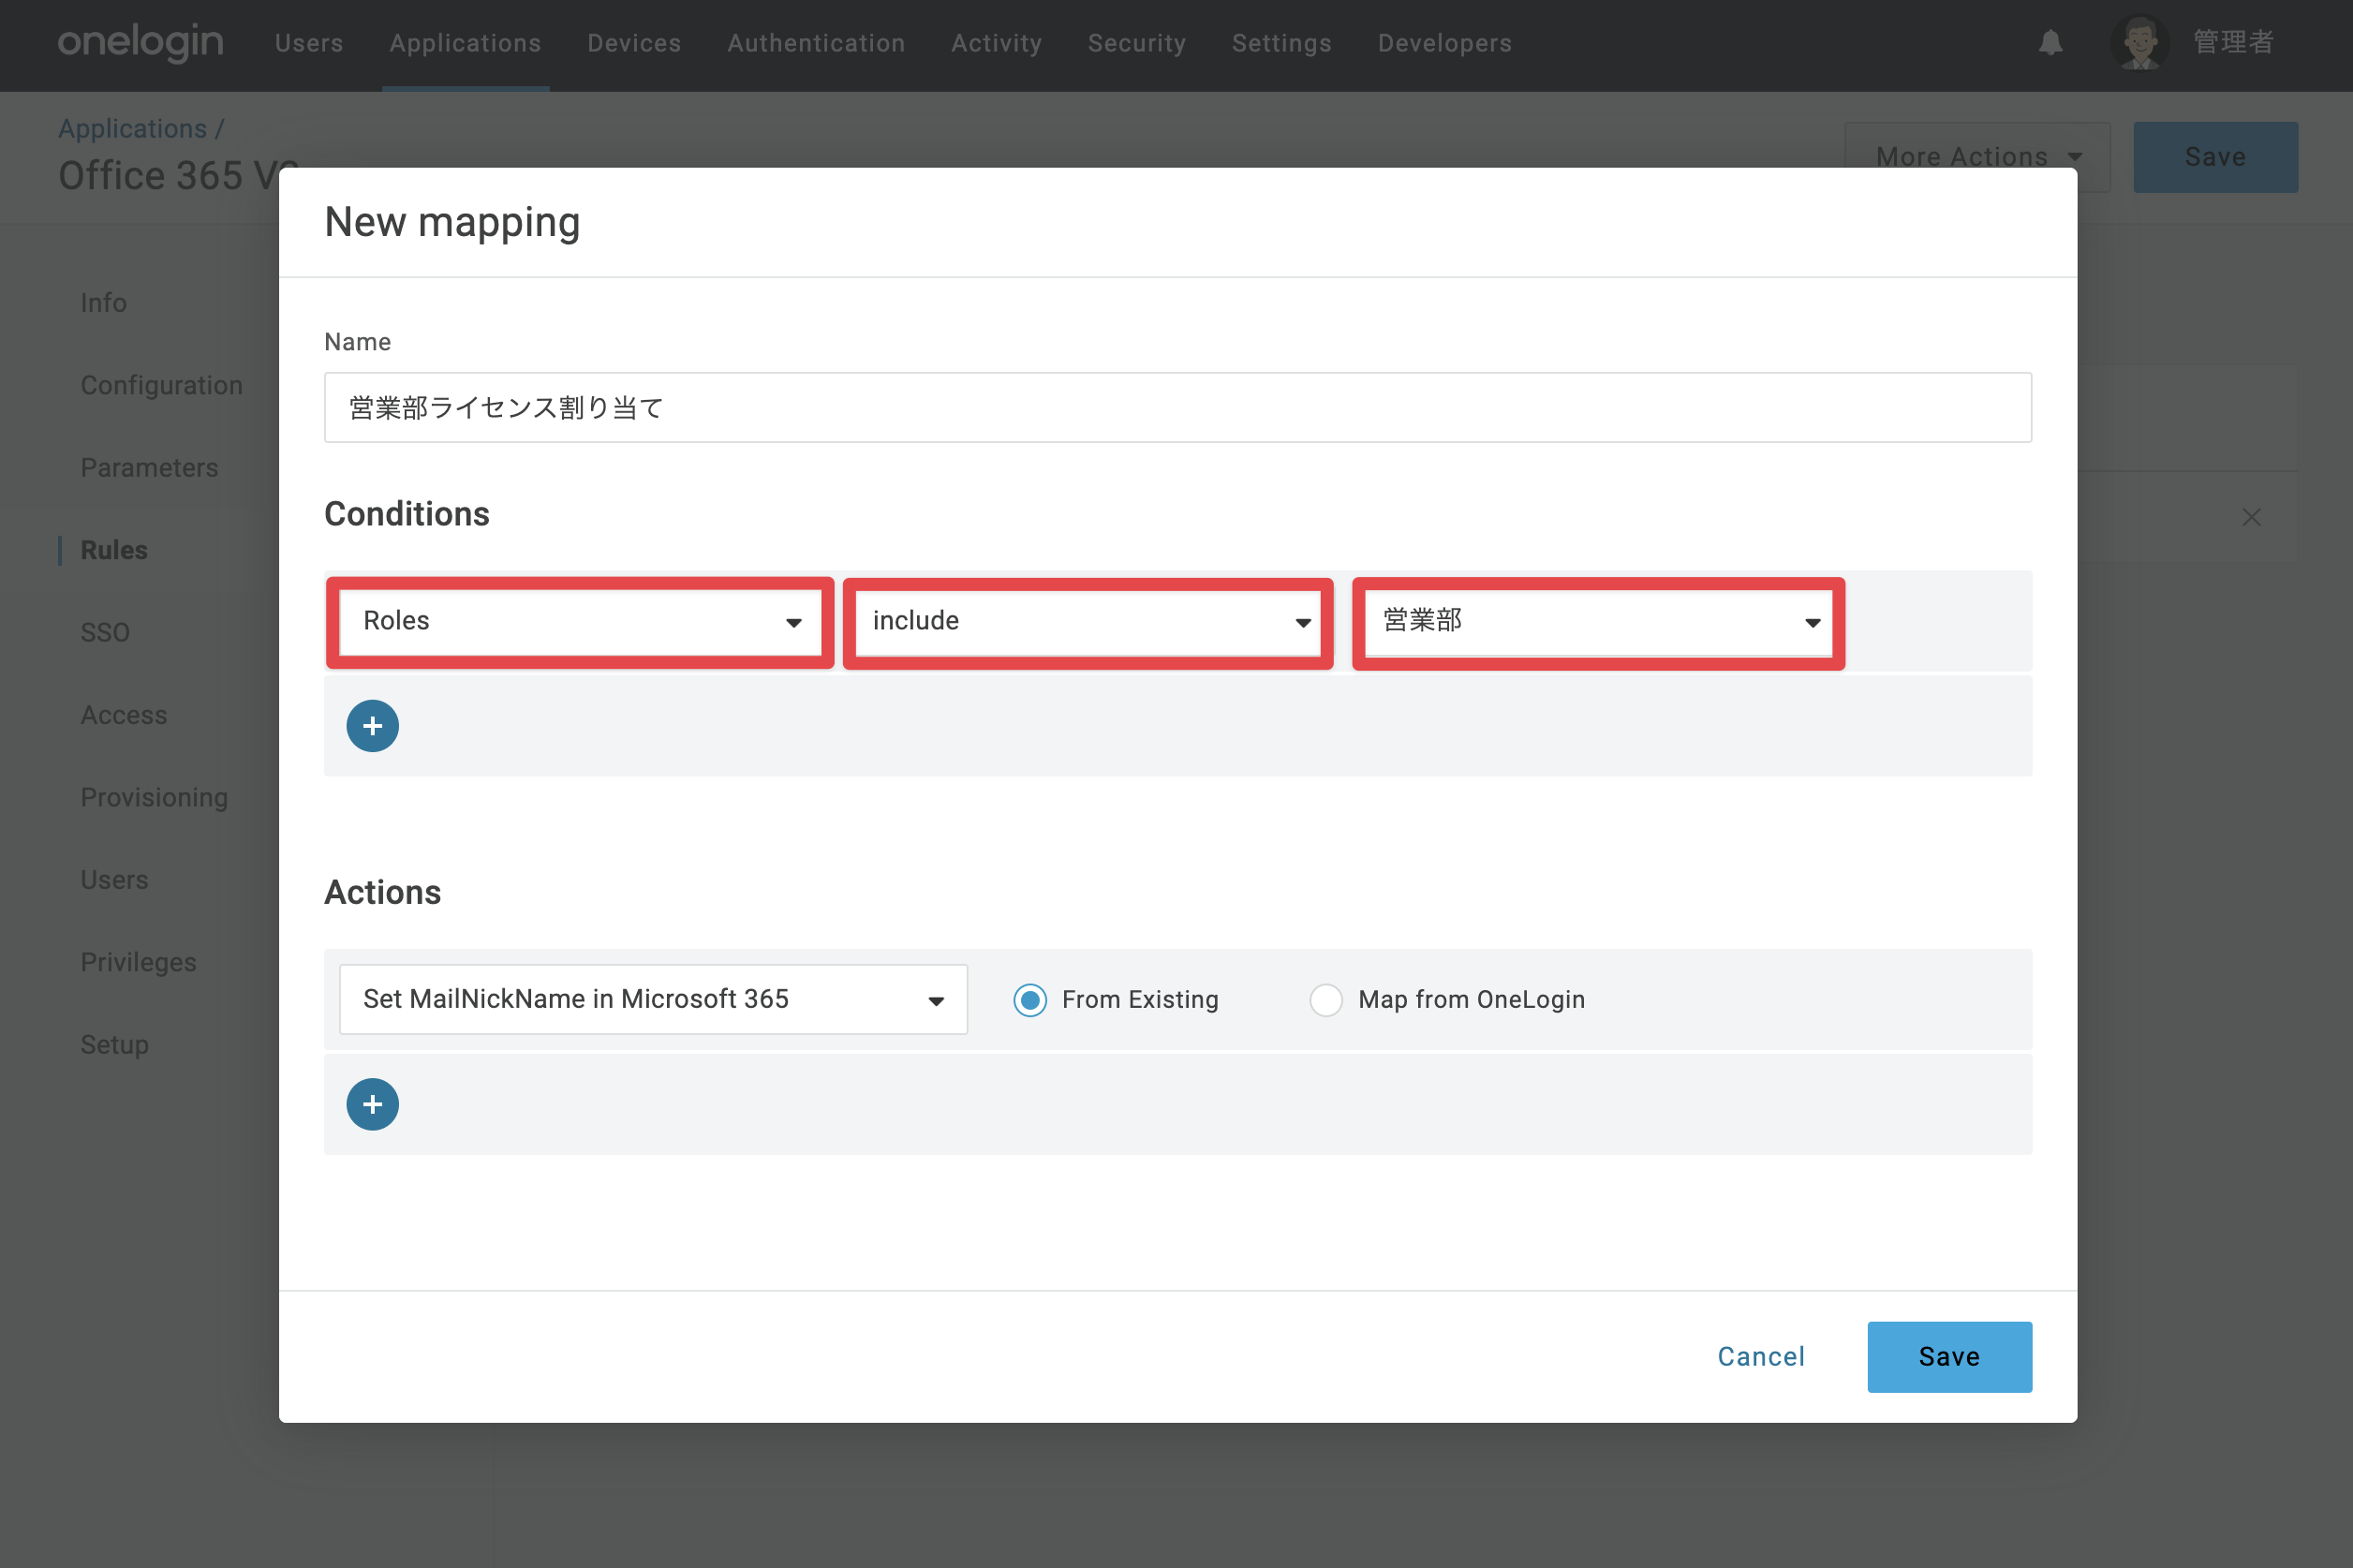Focus the mapping Name input field

(x=1177, y=408)
